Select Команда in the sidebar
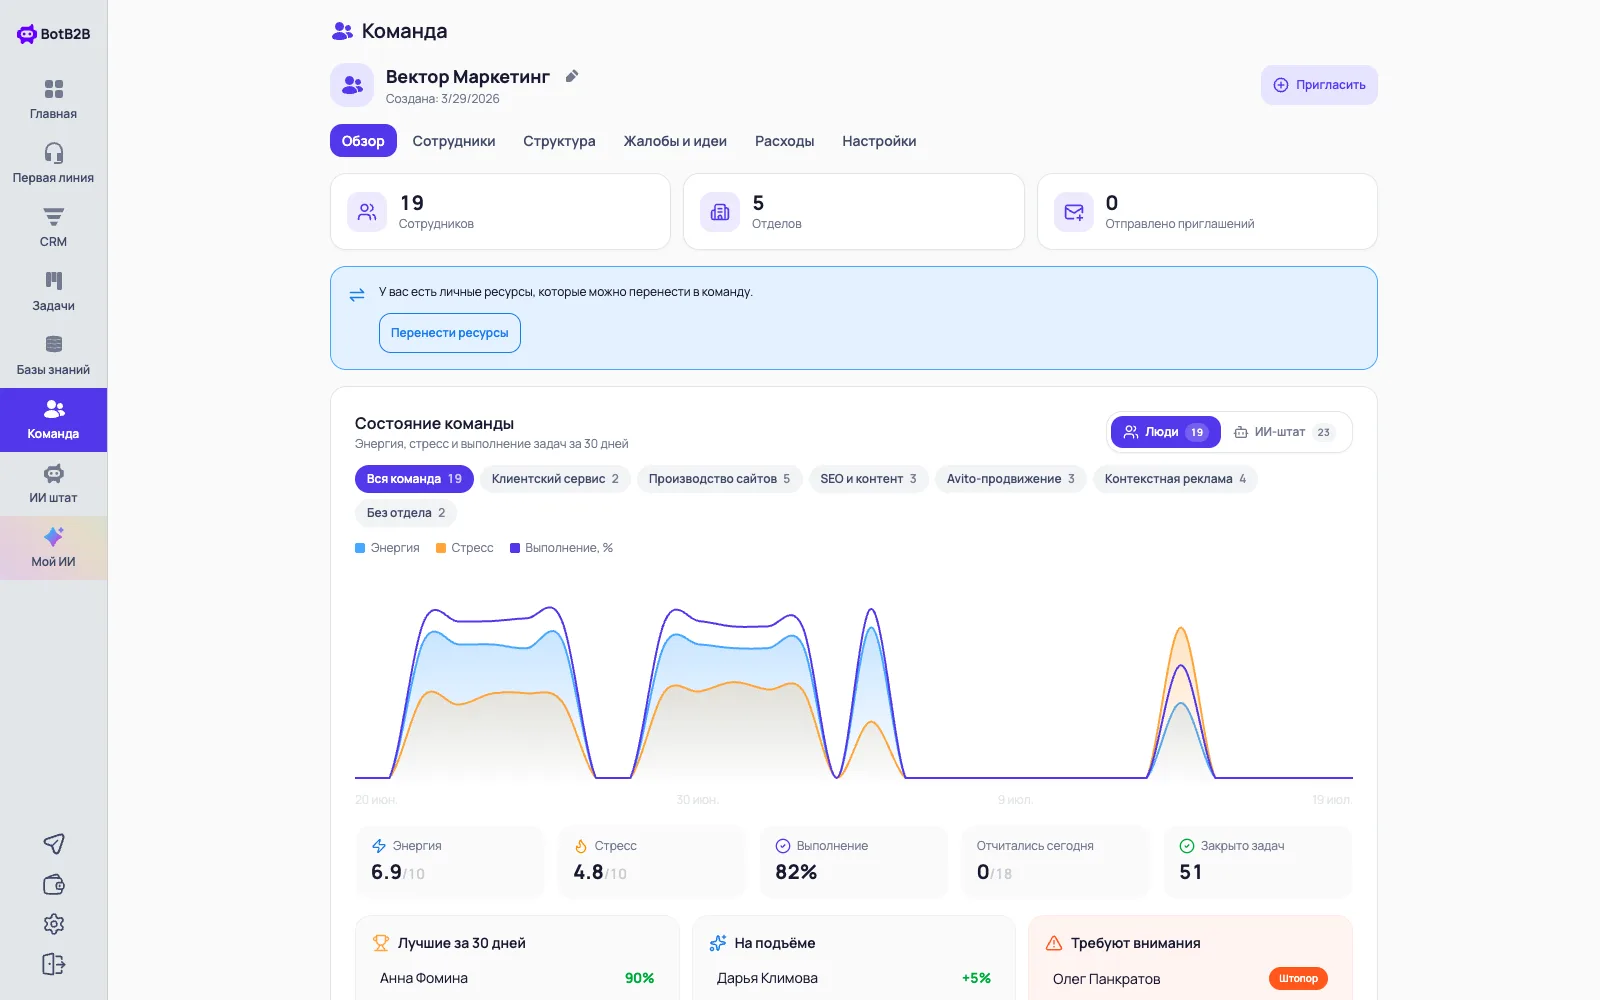This screenshot has width=1600, height=1000. coord(53,420)
